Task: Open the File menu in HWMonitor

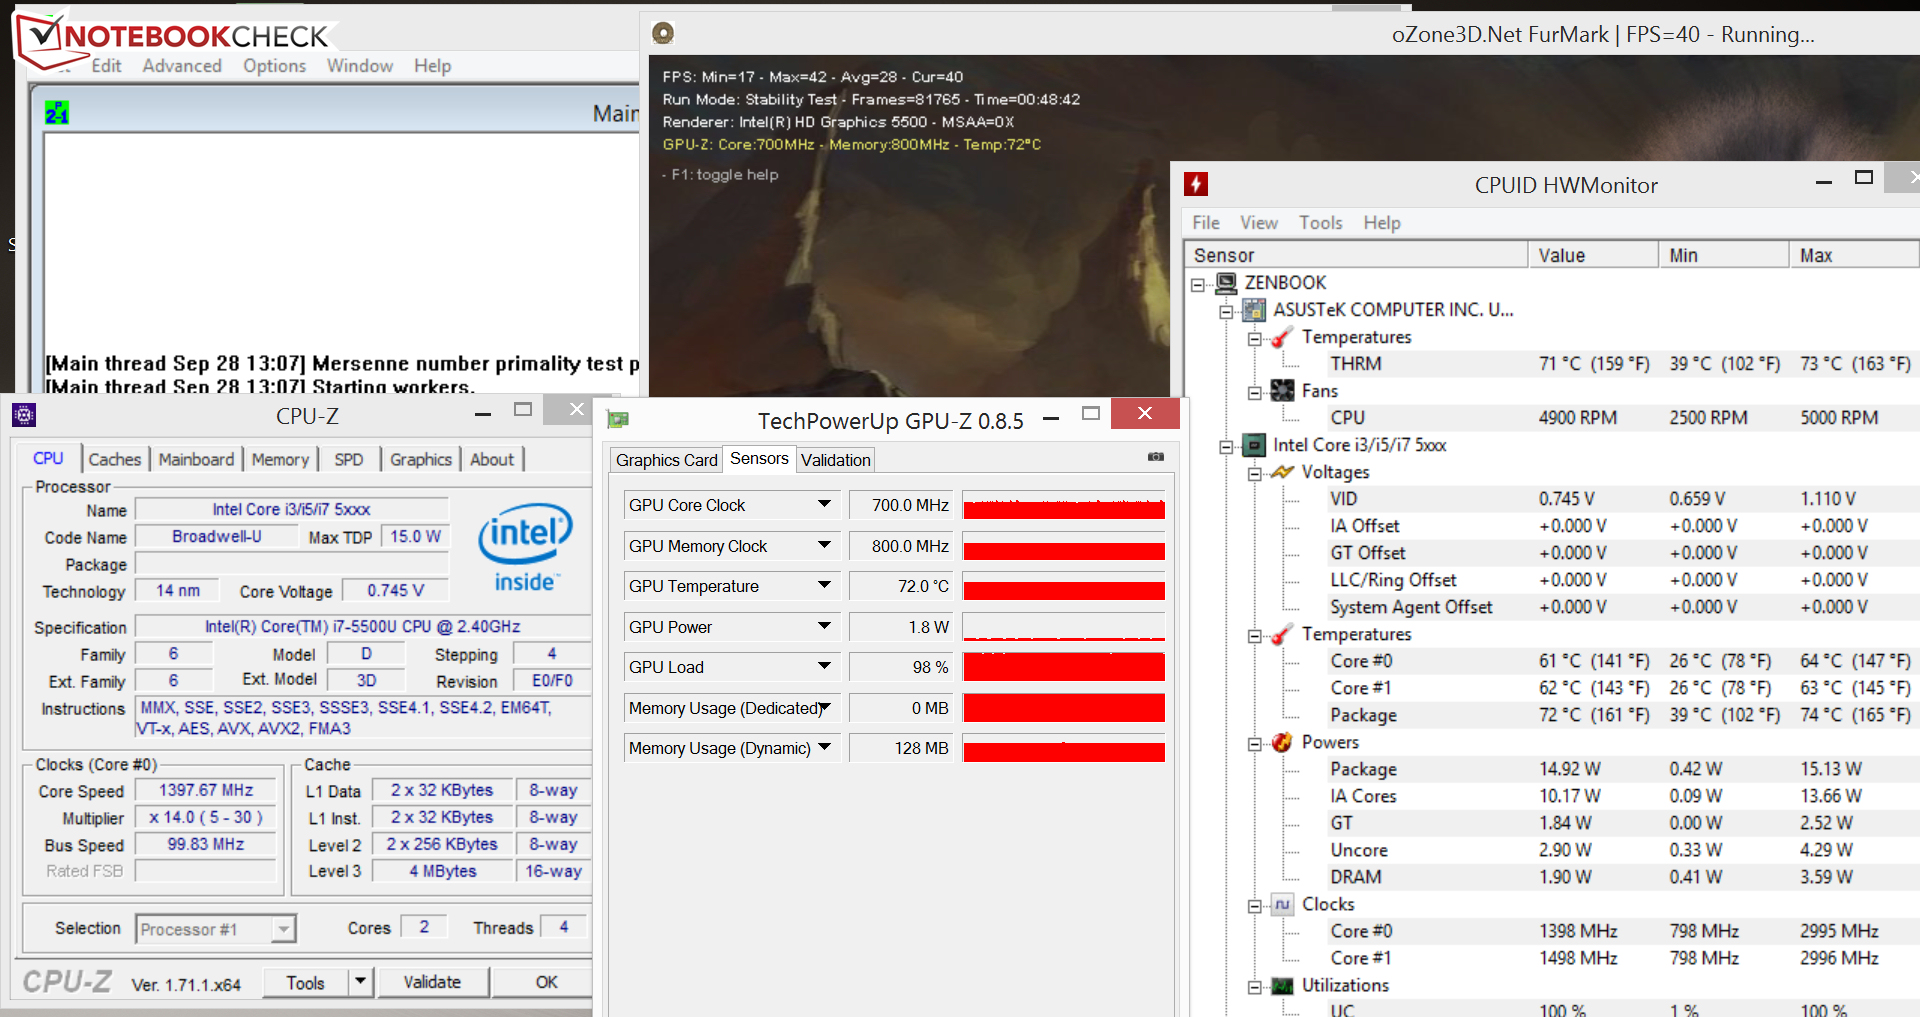Action: pos(1206,222)
